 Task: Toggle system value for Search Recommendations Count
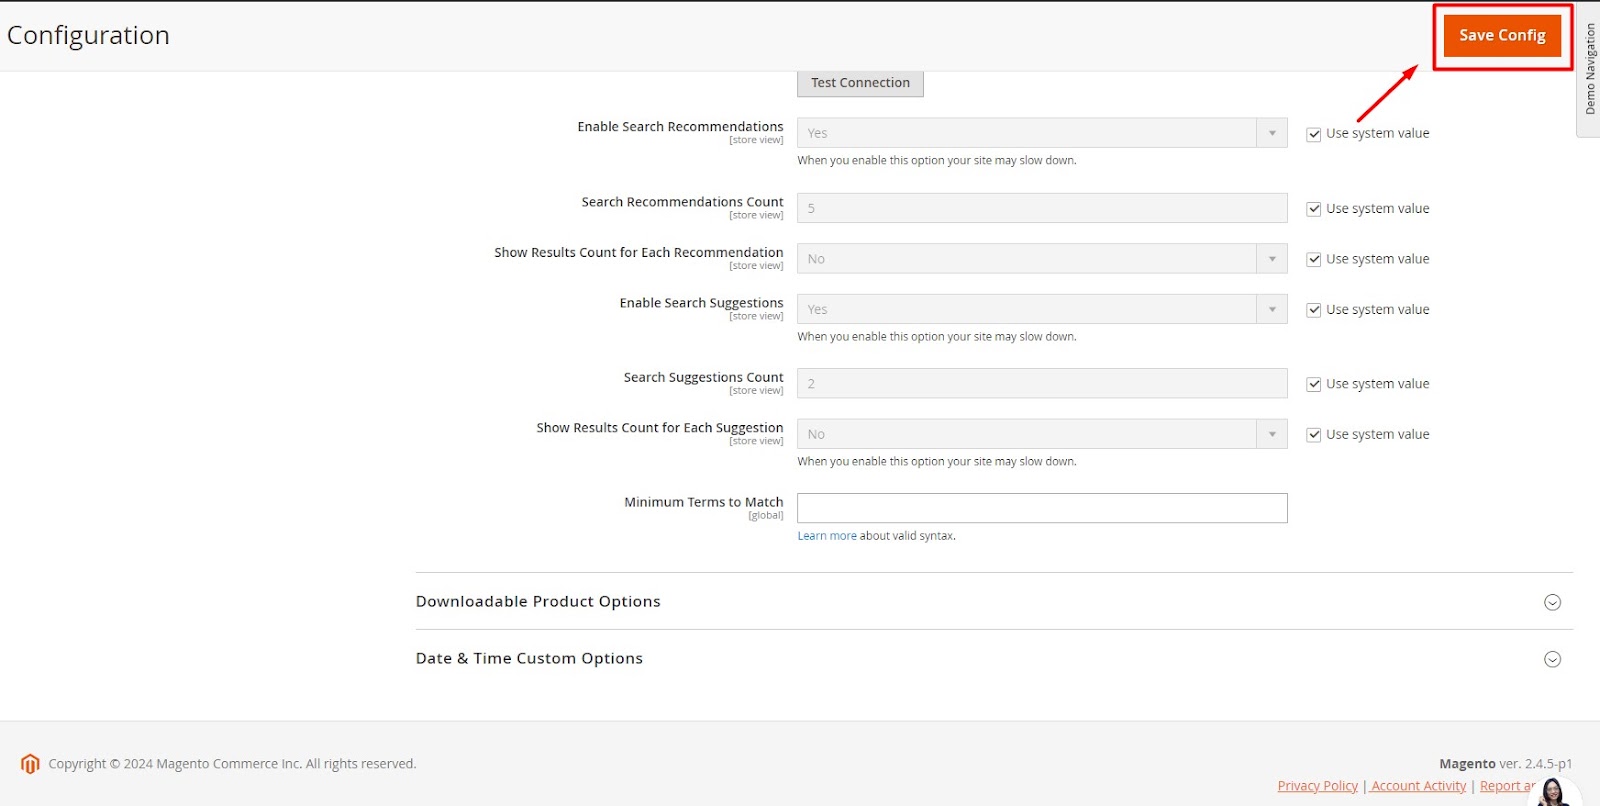pos(1314,209)
